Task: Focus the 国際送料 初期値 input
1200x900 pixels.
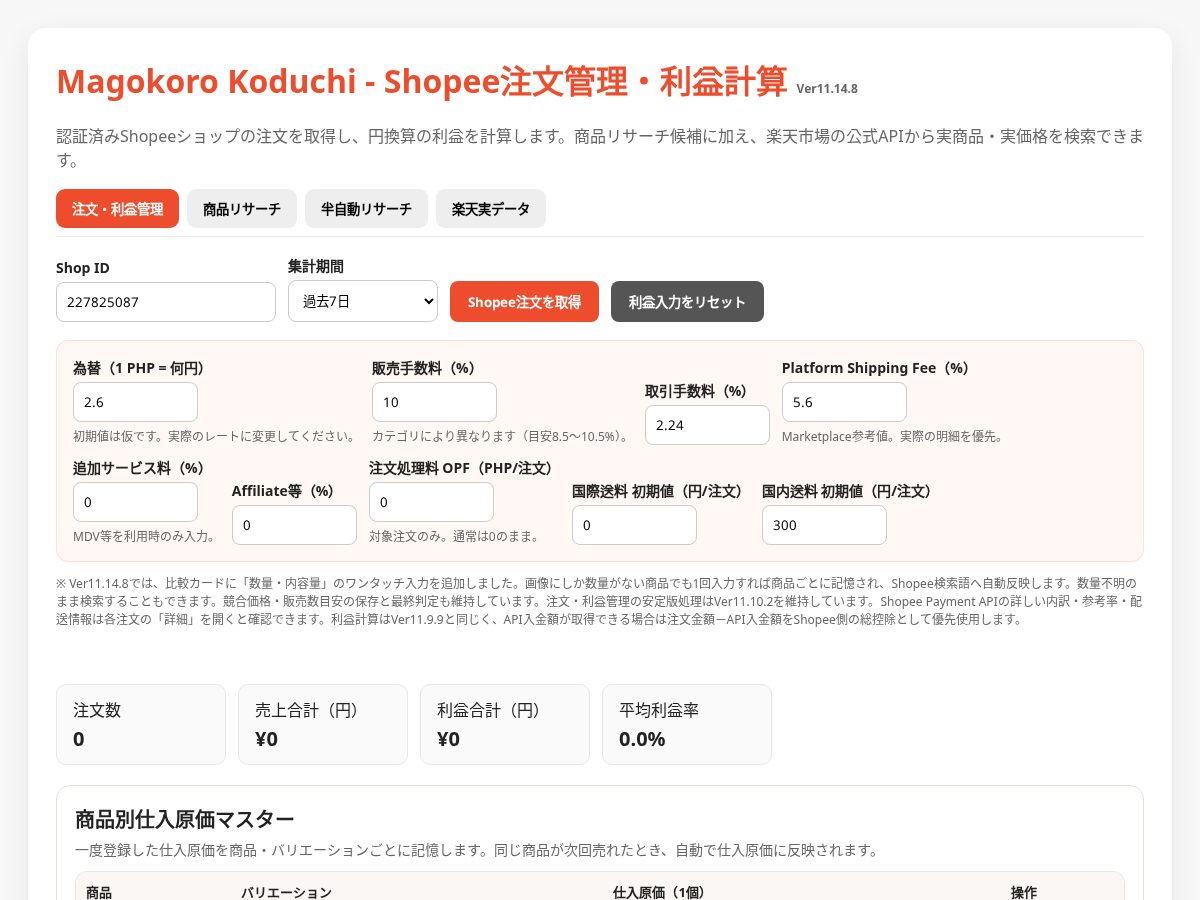Action: coord(634,525)
